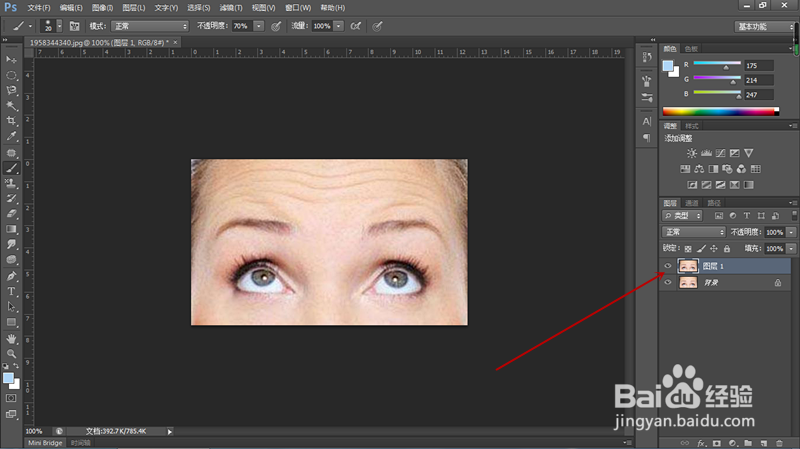Select the Crop tool
The width and height of the screenshot is (800, 449).
11,121
